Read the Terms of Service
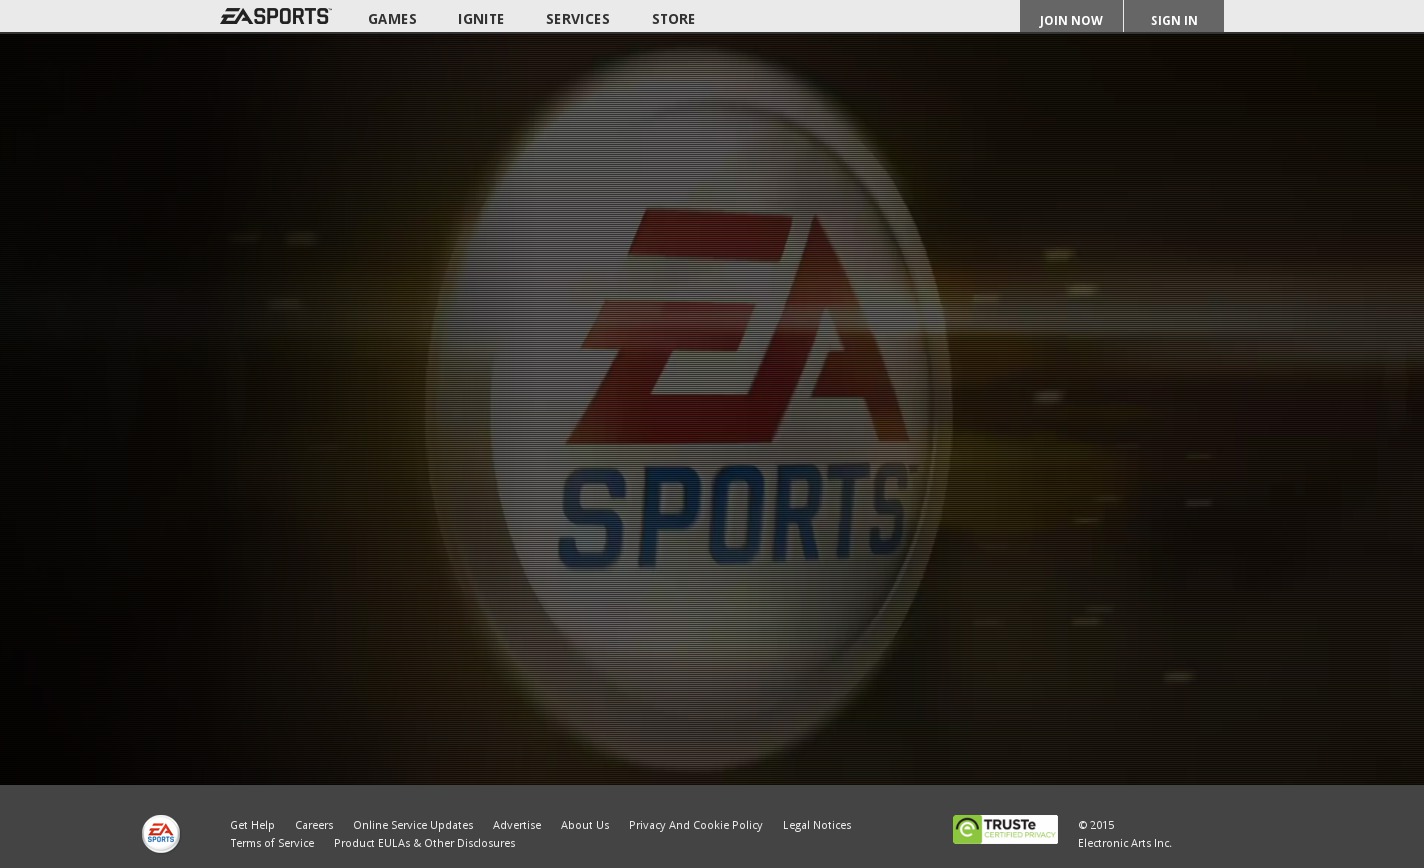This screenshot has height=868, width=1424. click(272, 843)
